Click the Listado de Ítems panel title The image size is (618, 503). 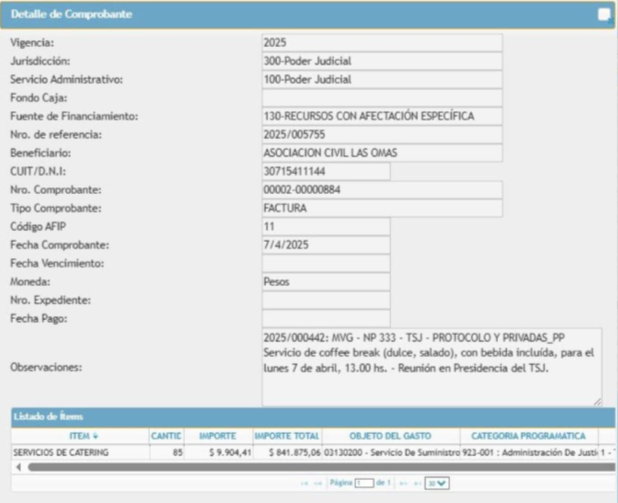[x=48, y=417]
